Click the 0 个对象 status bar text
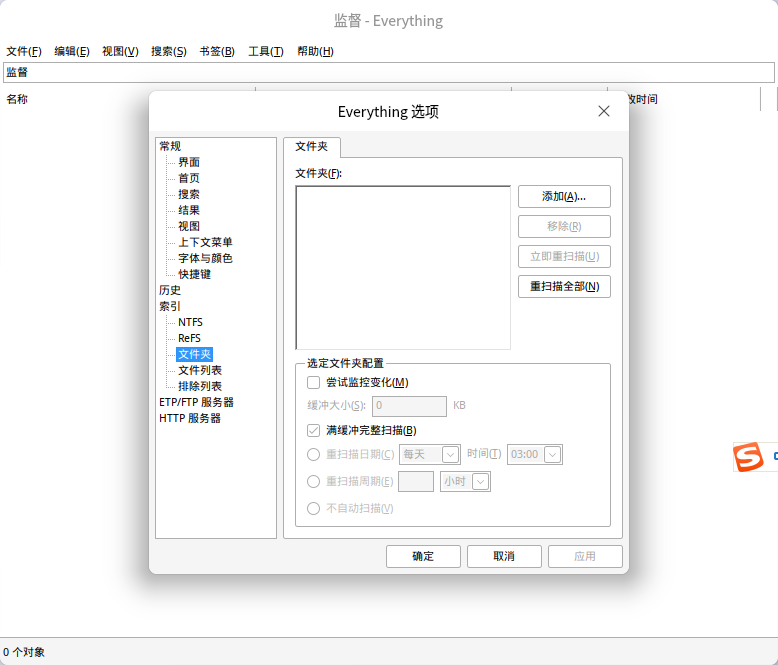This screenshot has height=665, width=778. 24,652
